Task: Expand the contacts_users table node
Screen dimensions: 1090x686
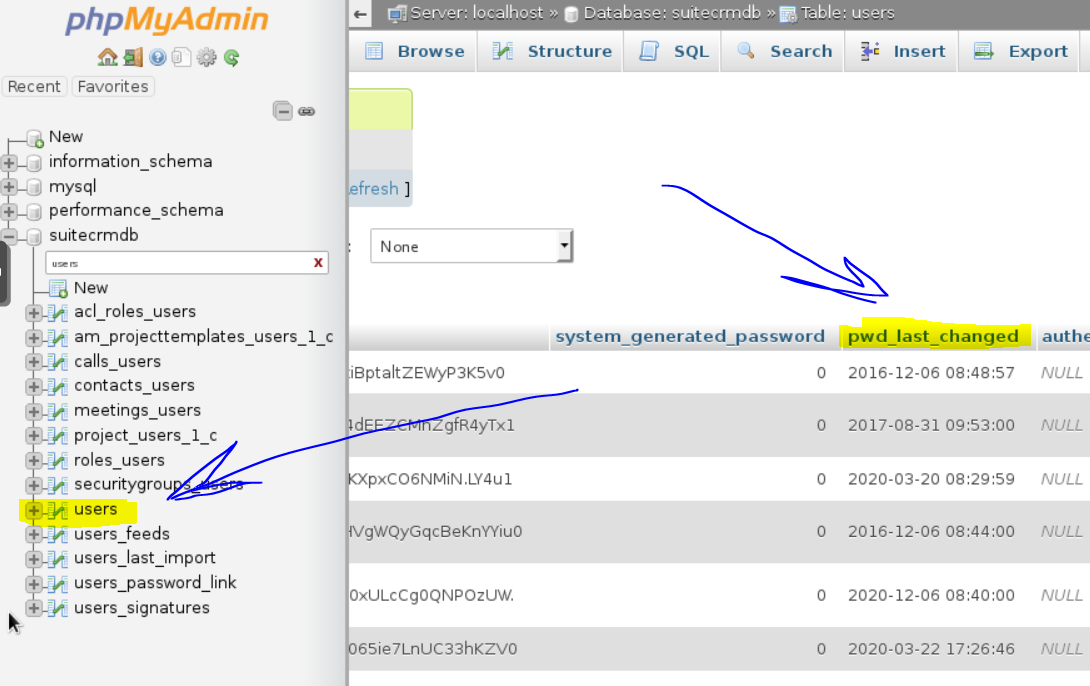Action: click(x=33, y=386)
